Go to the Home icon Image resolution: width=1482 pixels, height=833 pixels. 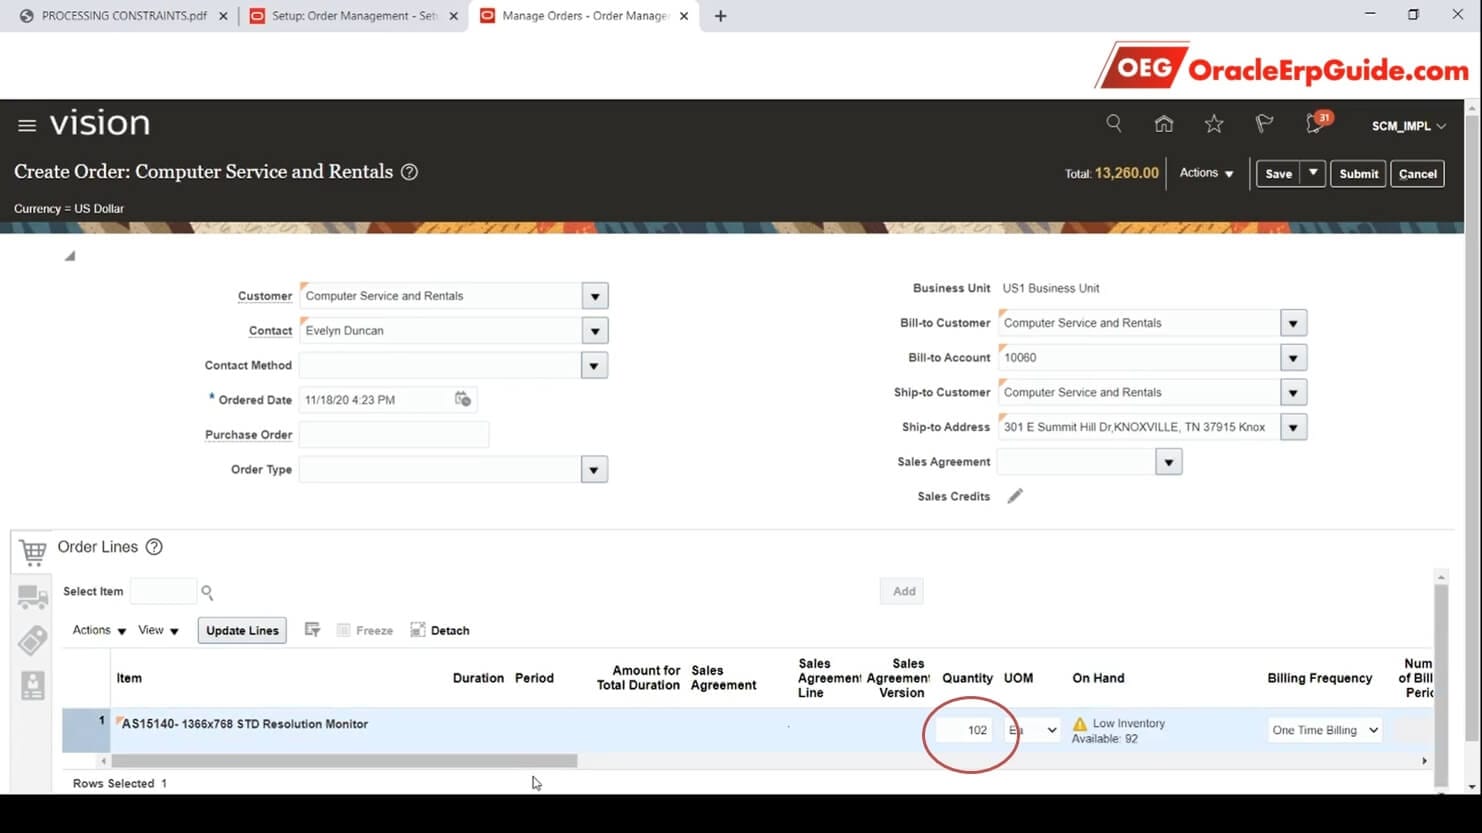(x=1164, y=124)
